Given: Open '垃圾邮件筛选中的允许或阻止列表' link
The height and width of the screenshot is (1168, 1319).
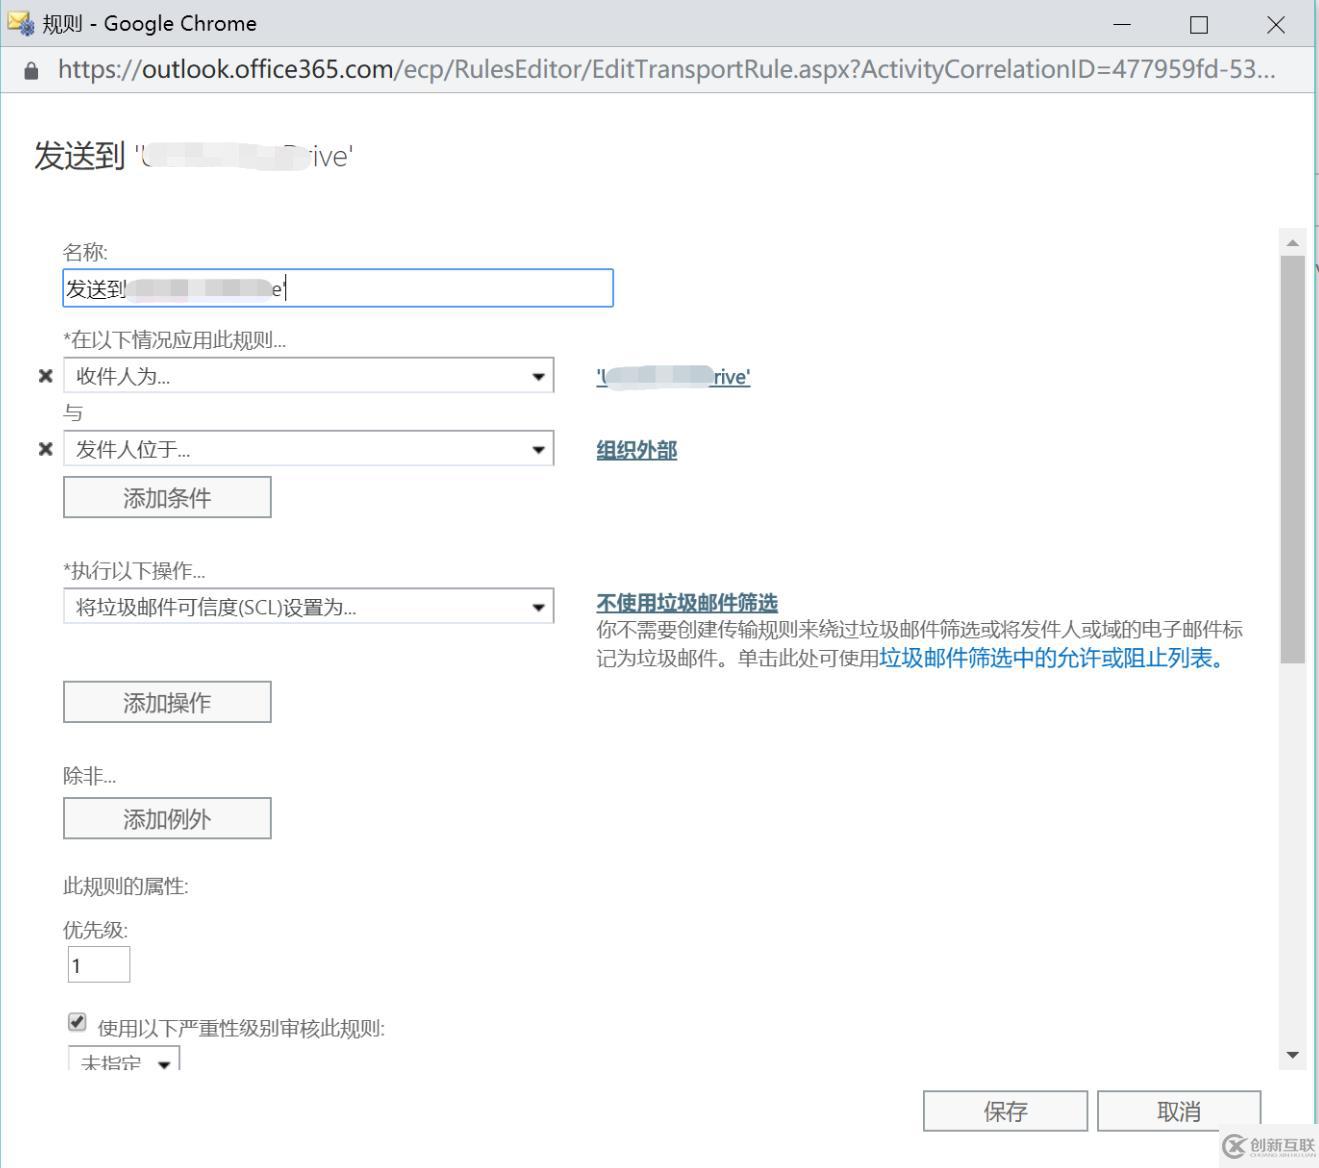Looking at the screenshot, I should click(1052, 658).
